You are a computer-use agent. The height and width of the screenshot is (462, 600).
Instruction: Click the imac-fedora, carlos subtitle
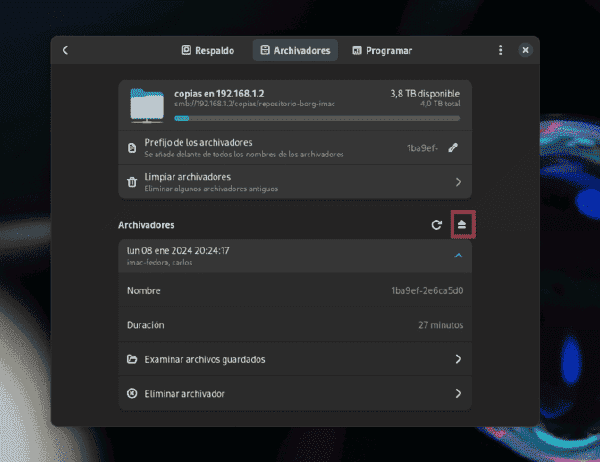pos(160,263)
